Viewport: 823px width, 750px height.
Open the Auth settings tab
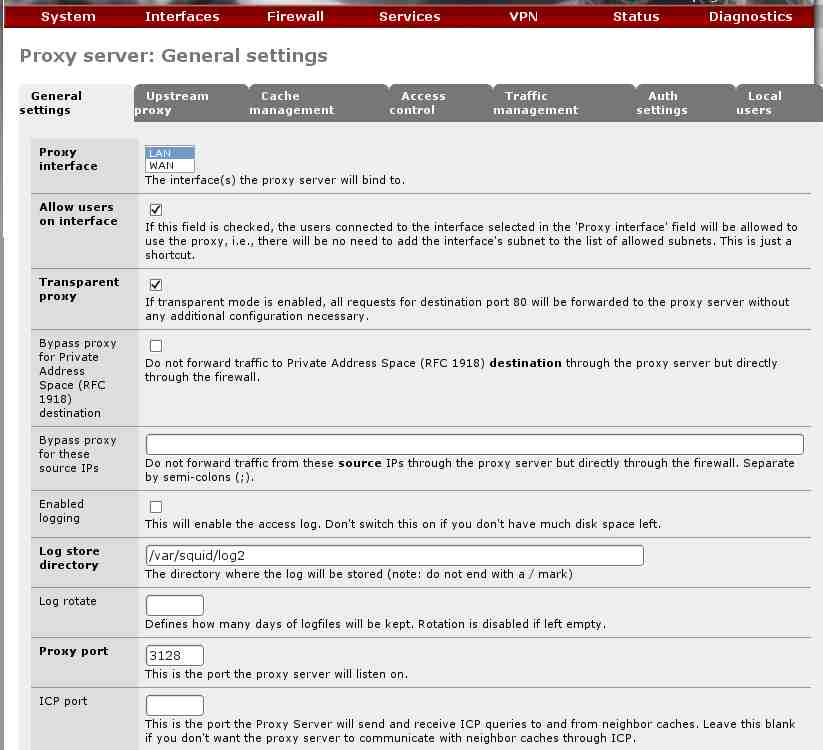(662, 103)
